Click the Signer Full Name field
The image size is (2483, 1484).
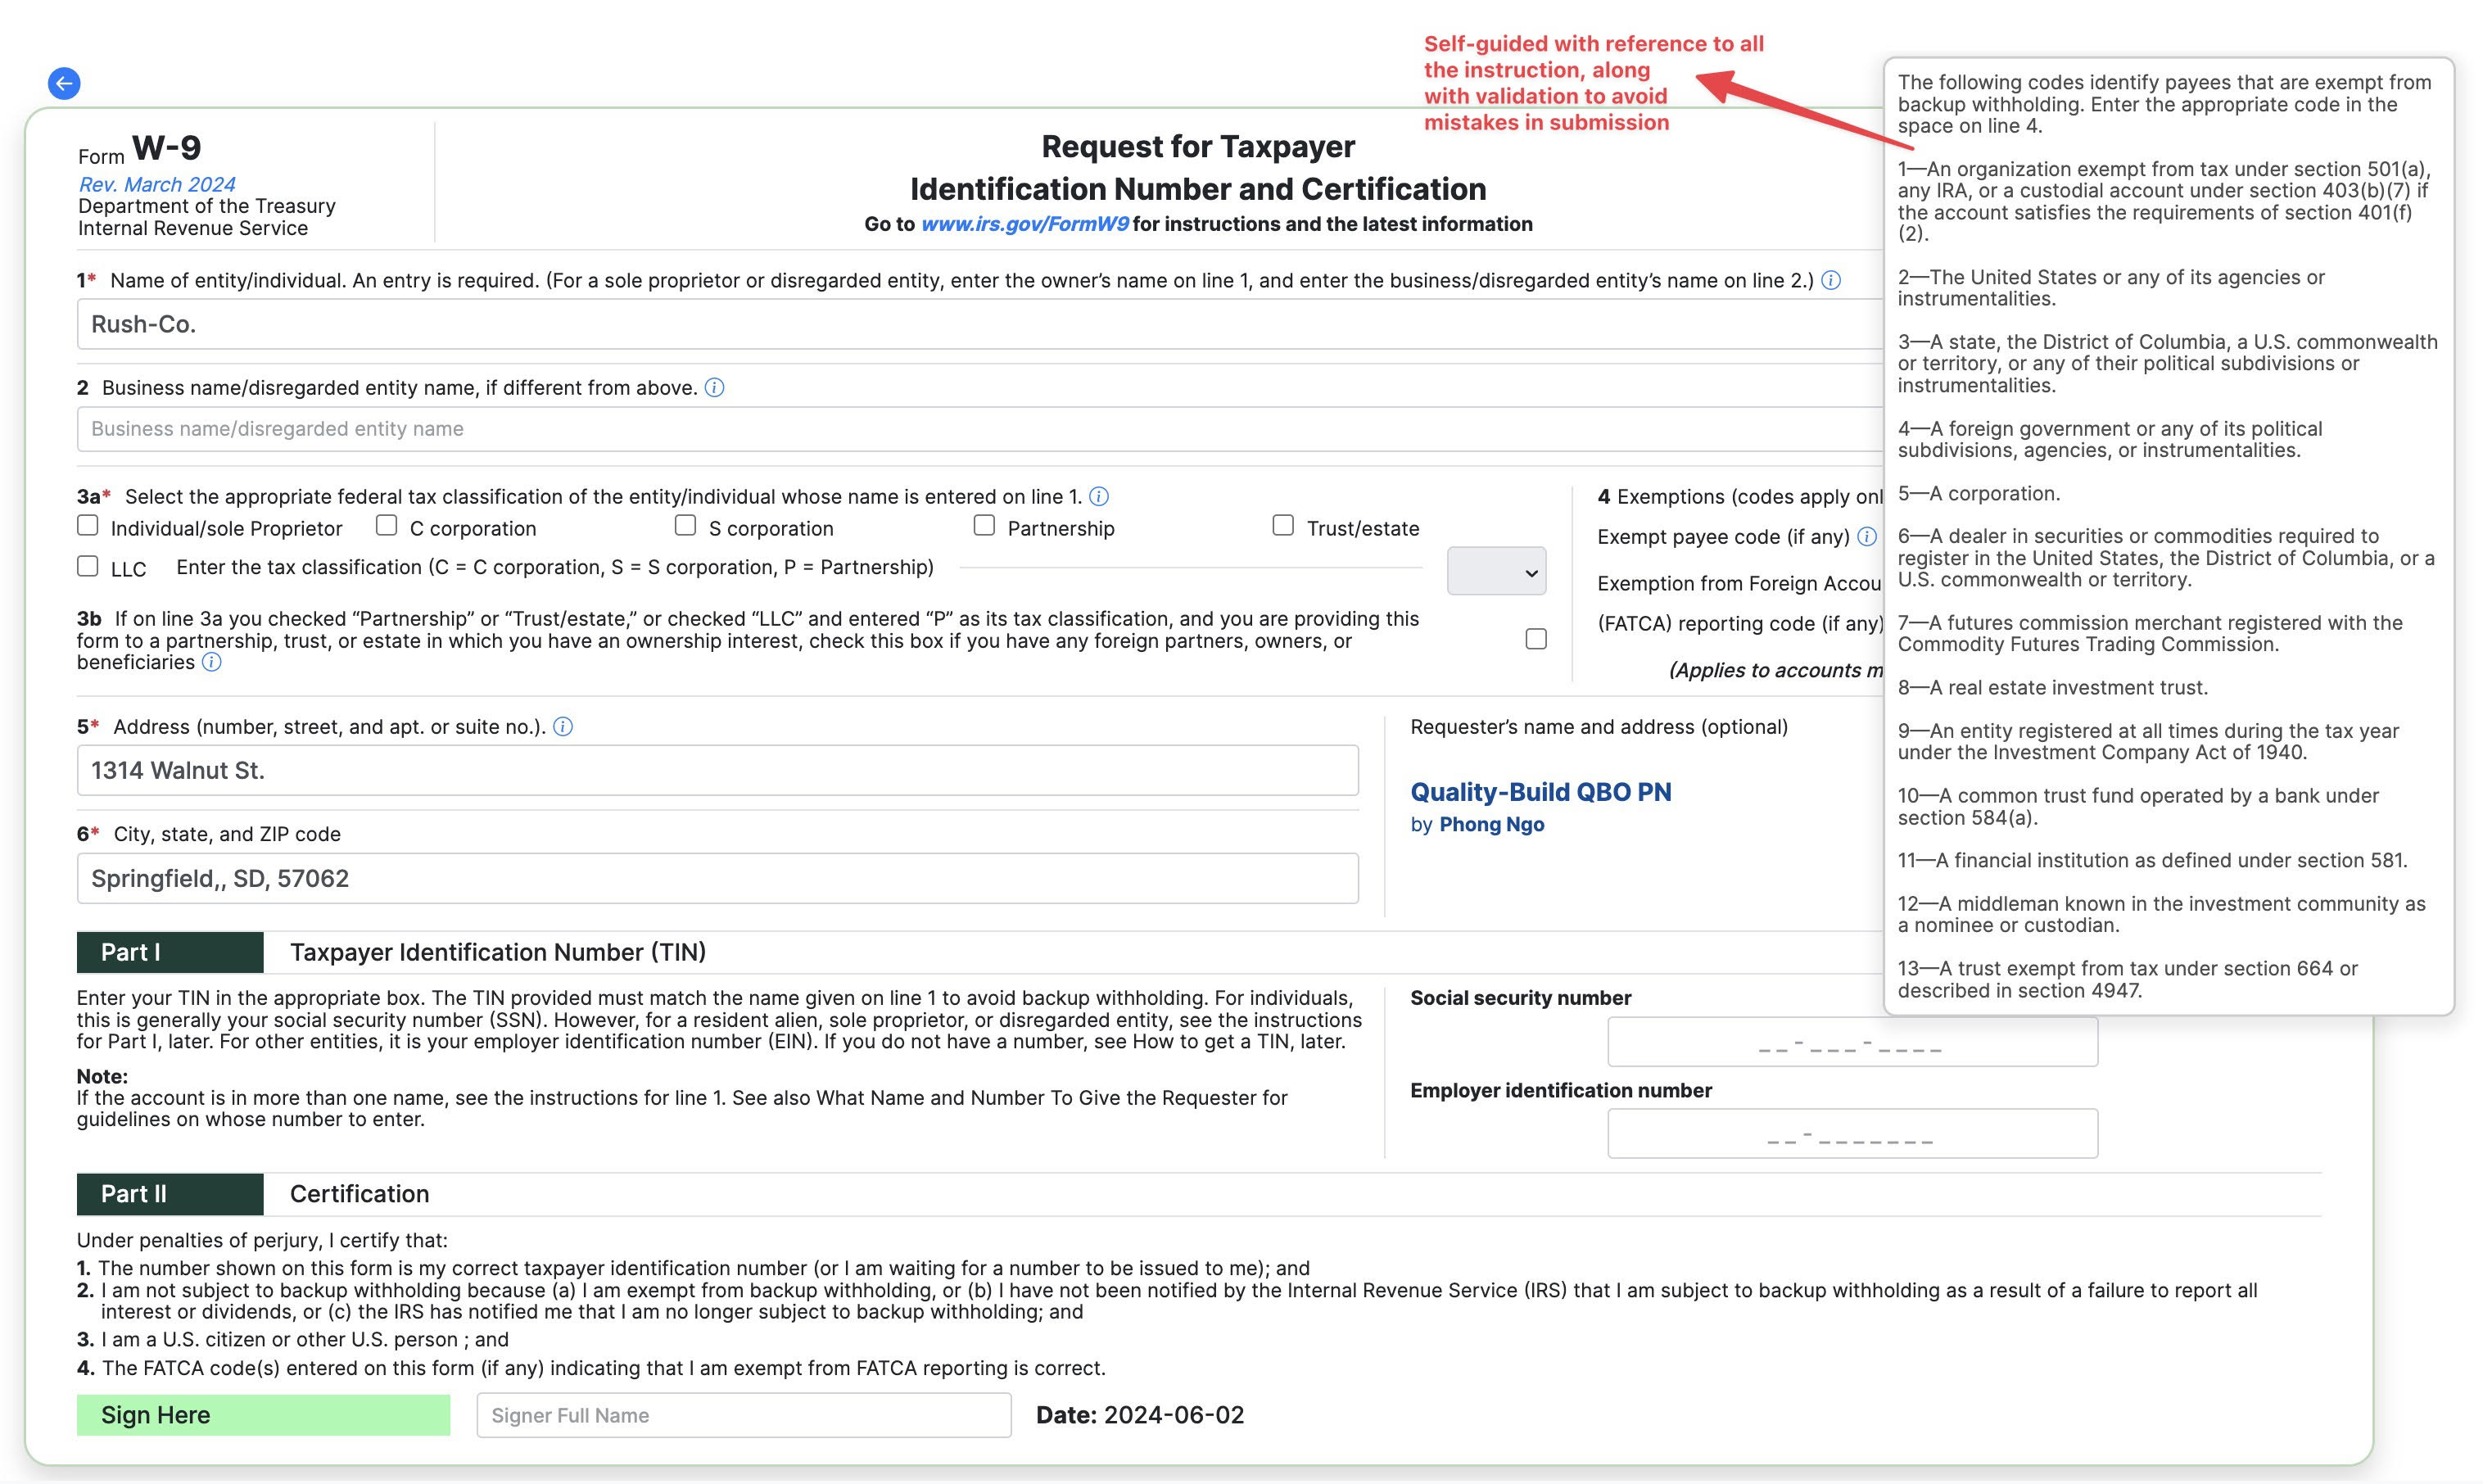743,1415
